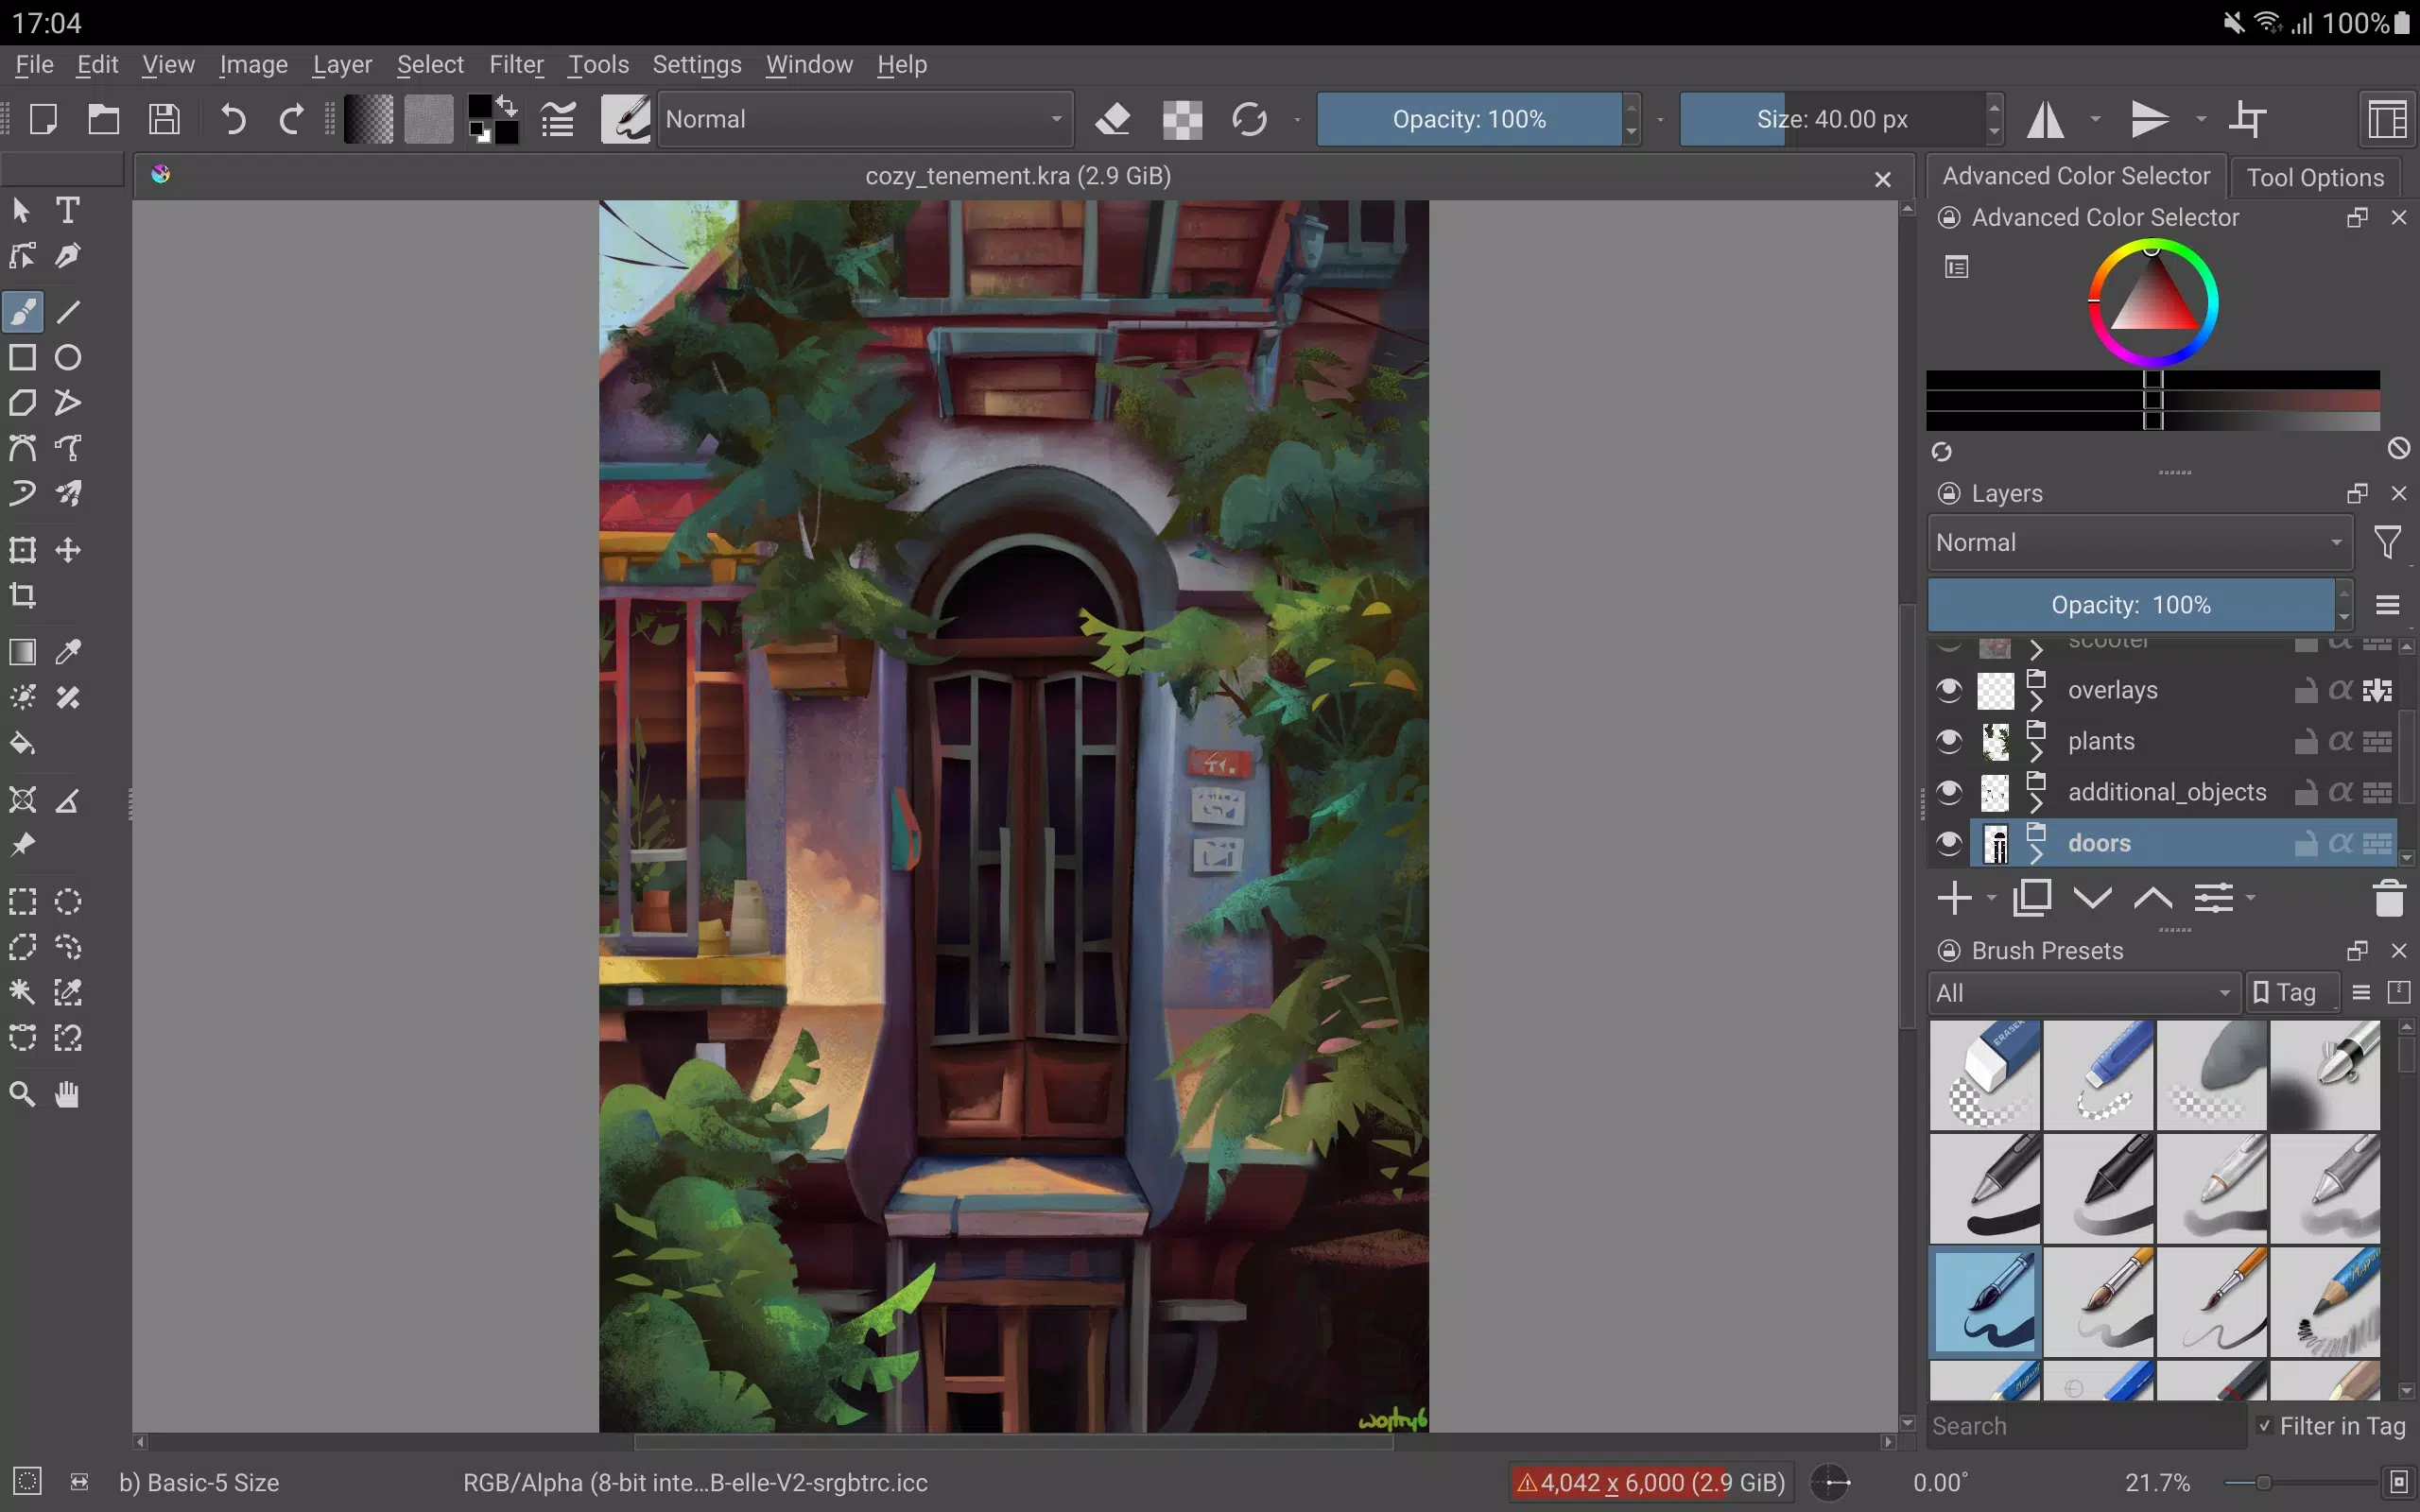This screenshot has width=2420, height=1512.
Task: Click the Delete Layer button
Action: [2389, 899]
